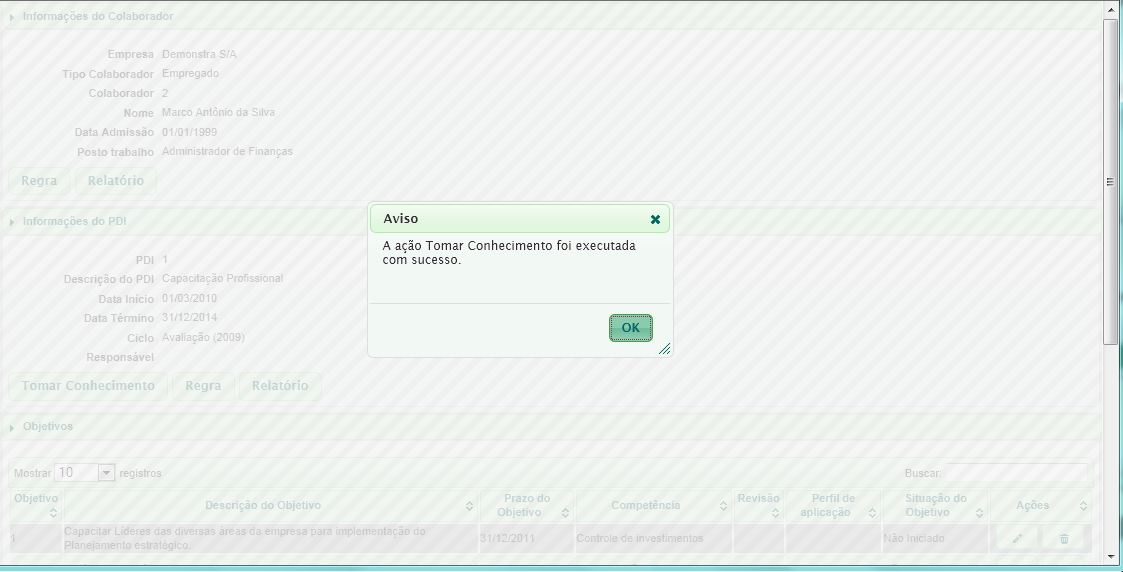Open Relatório in Informações do Colaborador
1123x572 pixels.
coord(115,181)
